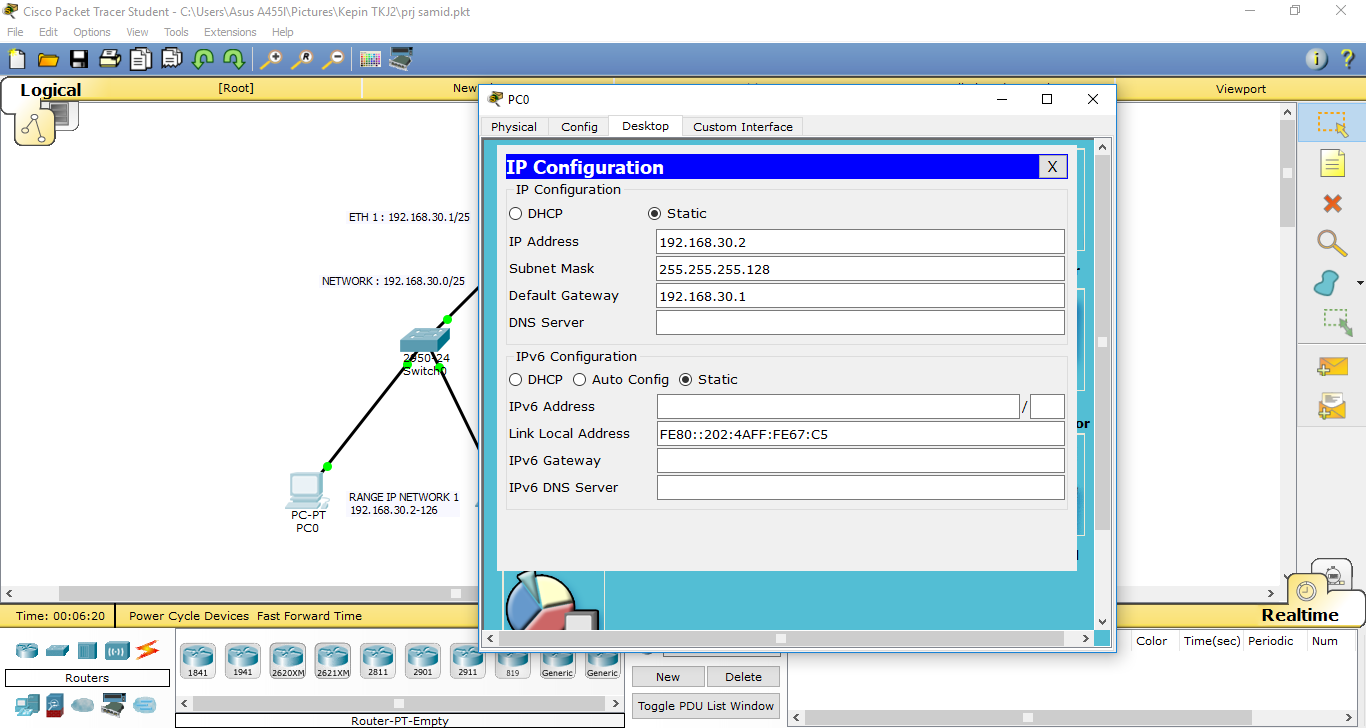Close IP Configuration with the X button

1052,167
